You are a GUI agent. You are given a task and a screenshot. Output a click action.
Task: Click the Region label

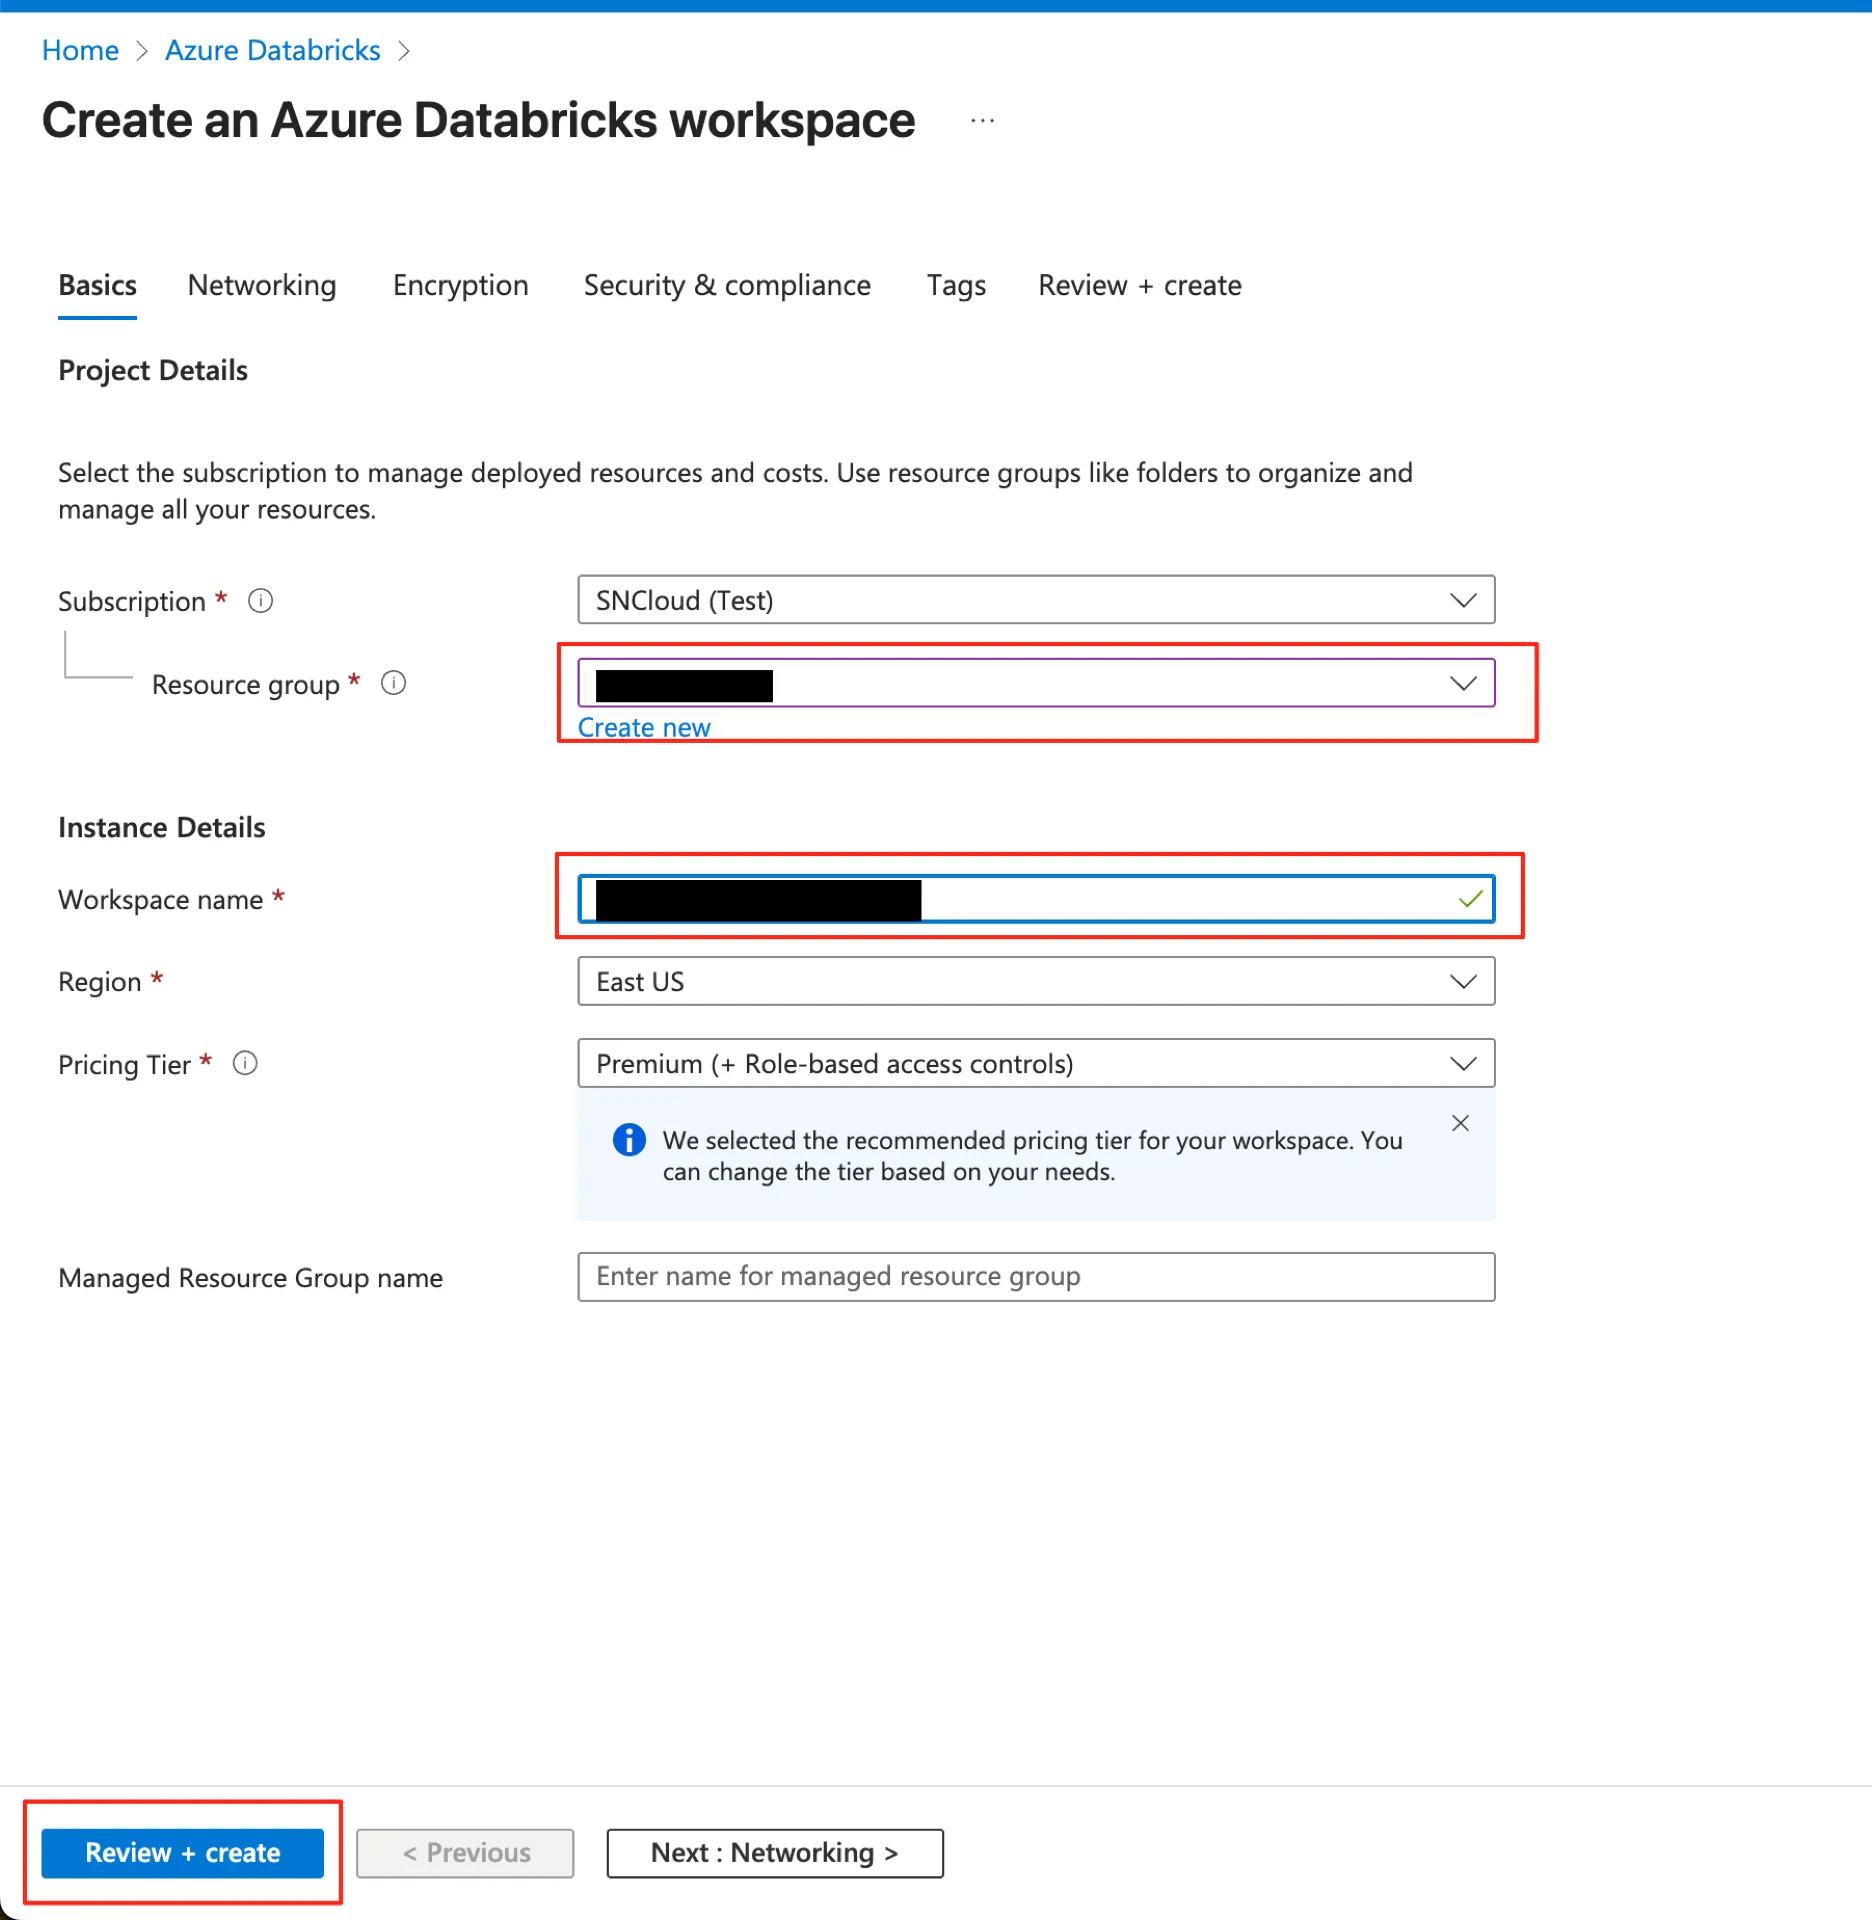click(100, 981)
